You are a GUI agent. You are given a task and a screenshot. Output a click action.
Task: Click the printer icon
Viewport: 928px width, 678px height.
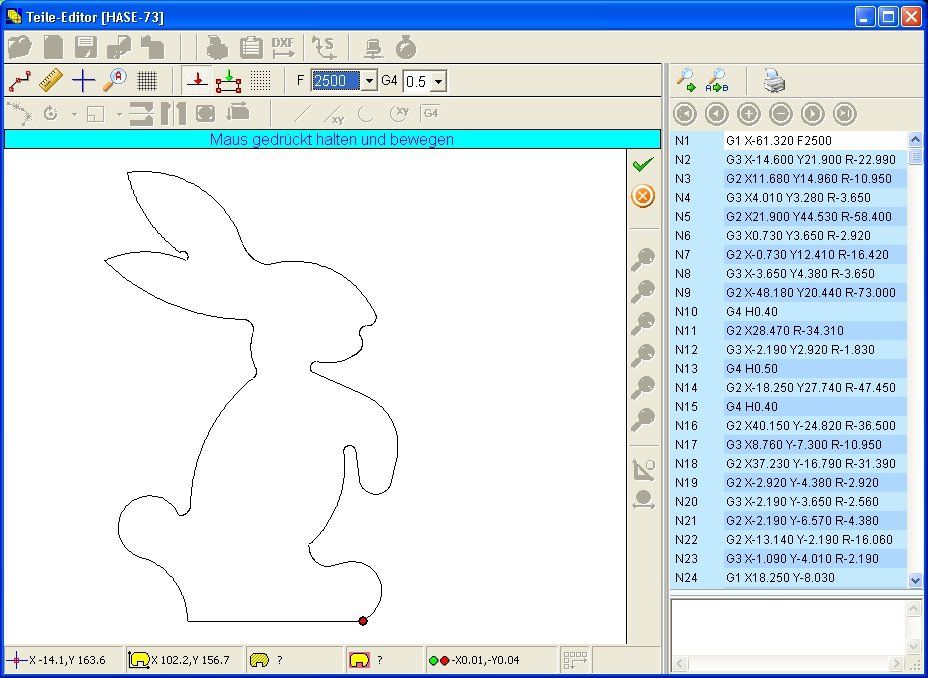(x=775, y=80)
